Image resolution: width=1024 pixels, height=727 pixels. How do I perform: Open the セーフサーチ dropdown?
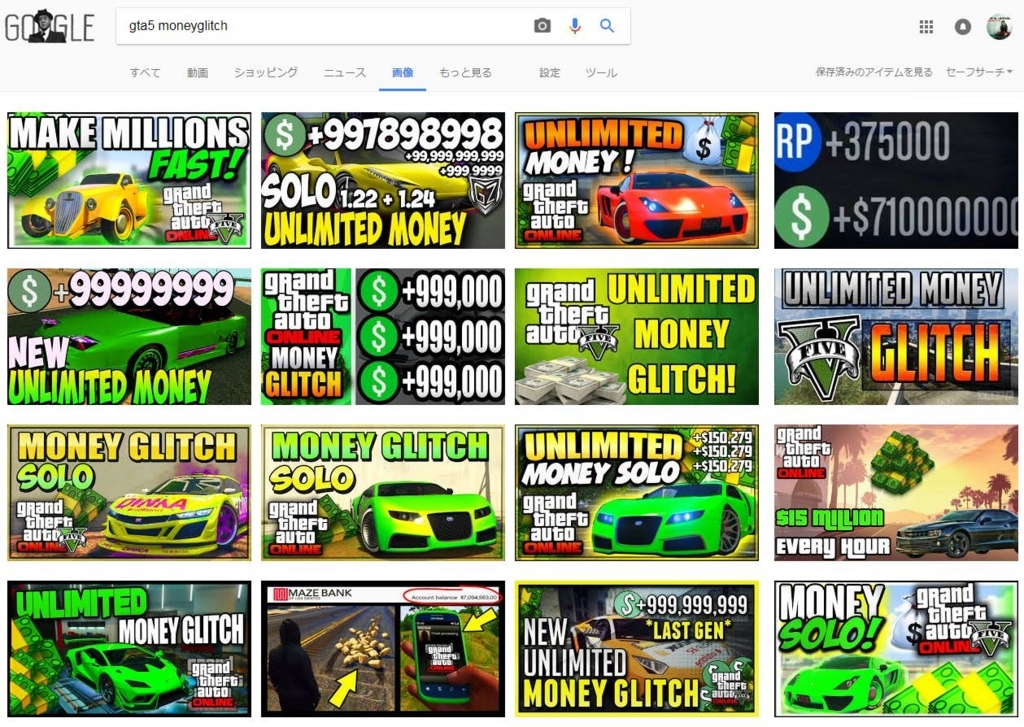[x=979, y=72]
